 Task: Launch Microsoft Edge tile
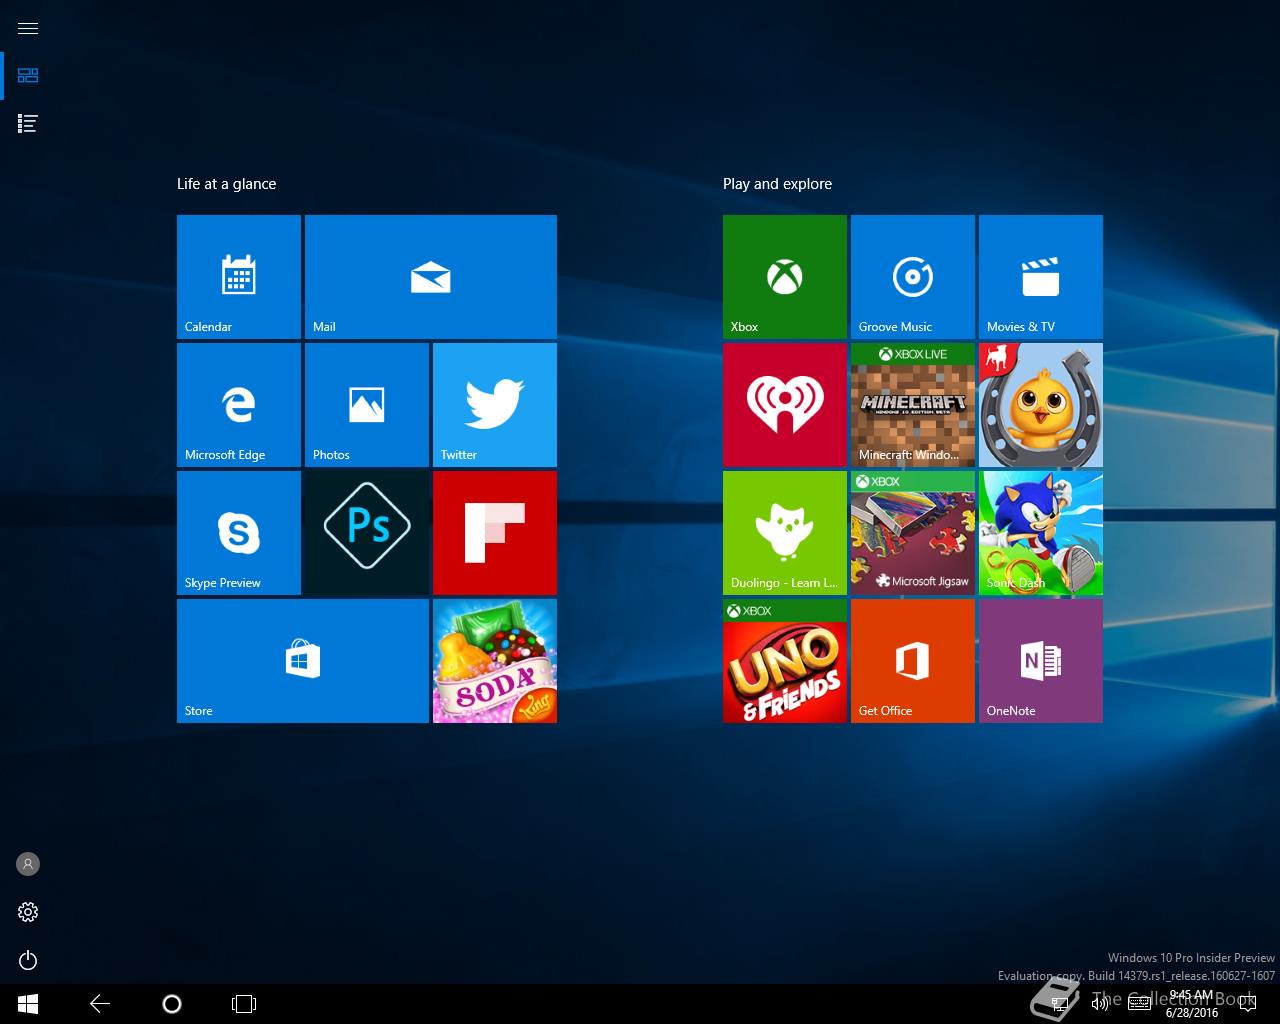click(x=239, y=405)
